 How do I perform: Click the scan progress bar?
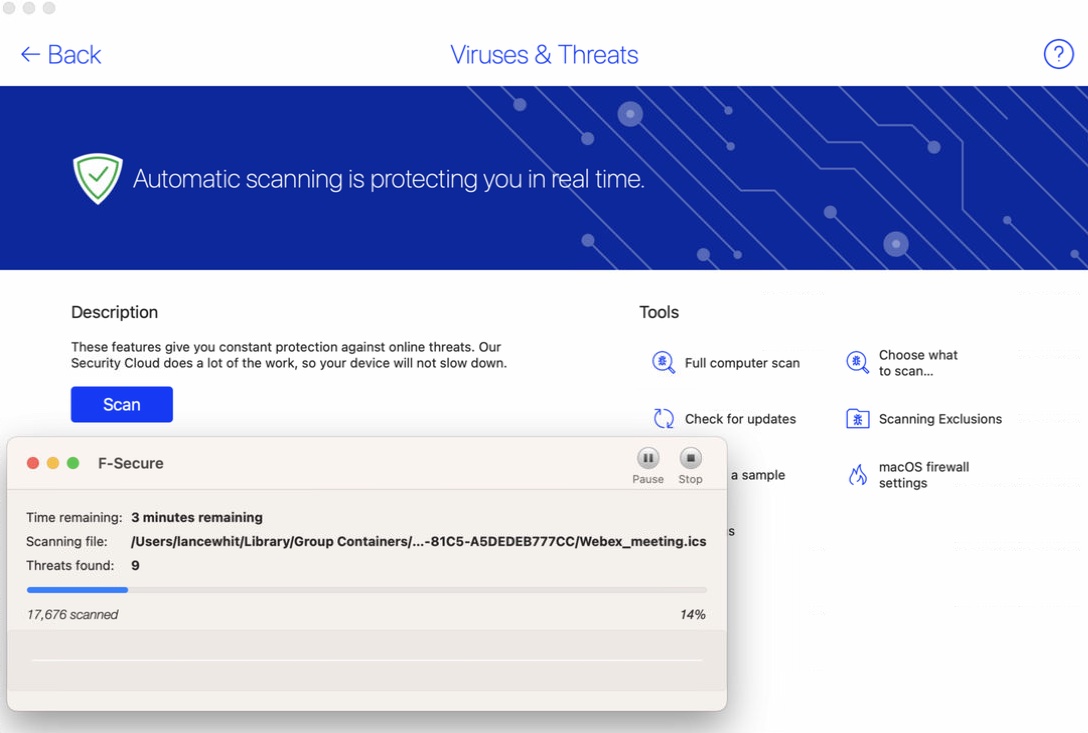coord(366,590)
